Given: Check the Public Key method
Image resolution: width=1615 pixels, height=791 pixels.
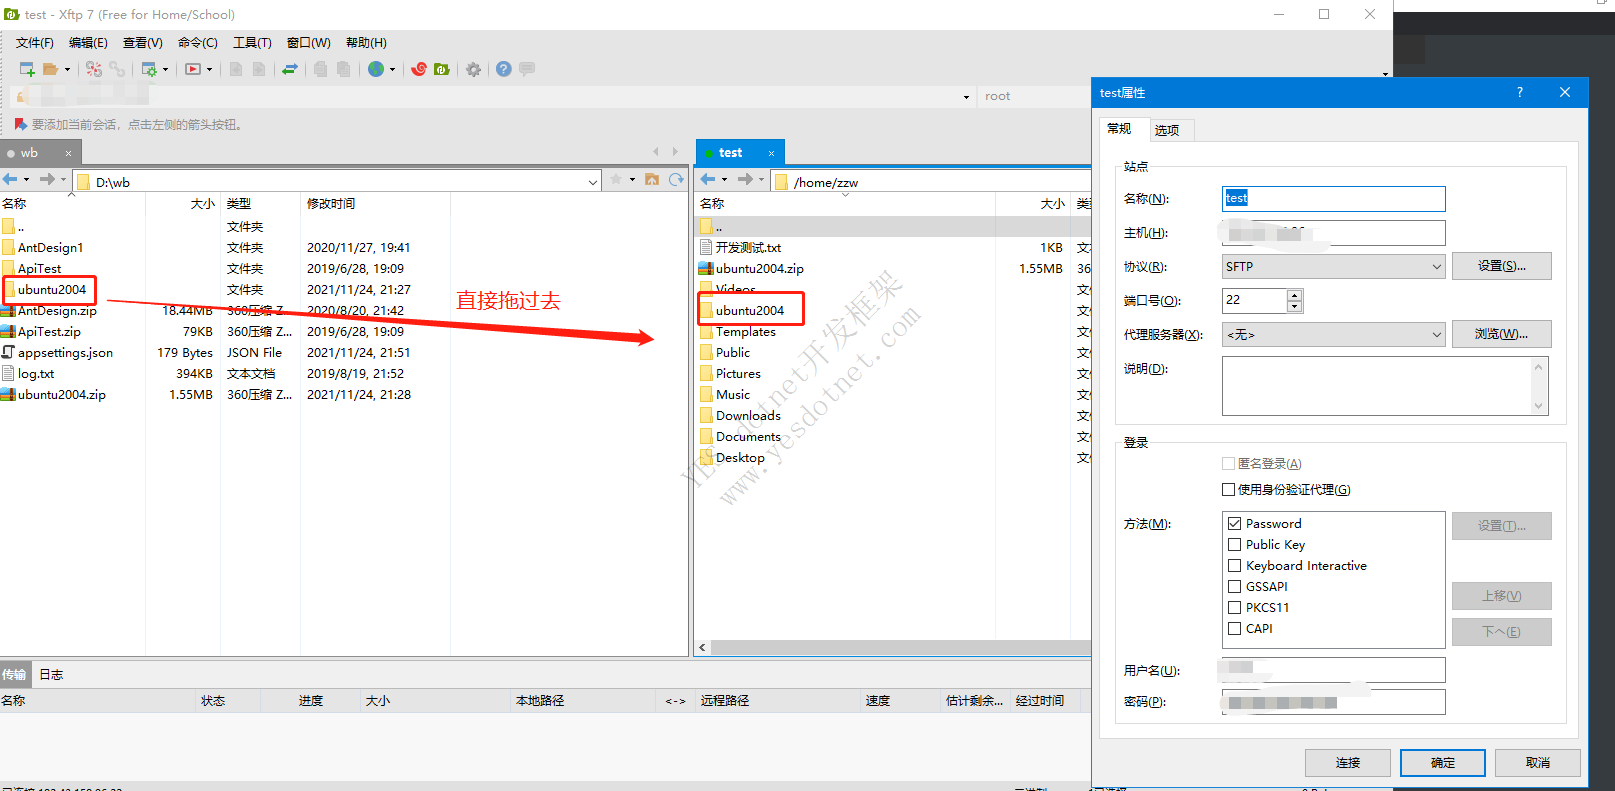Looking at the screenshot, I should point(1234,545).
